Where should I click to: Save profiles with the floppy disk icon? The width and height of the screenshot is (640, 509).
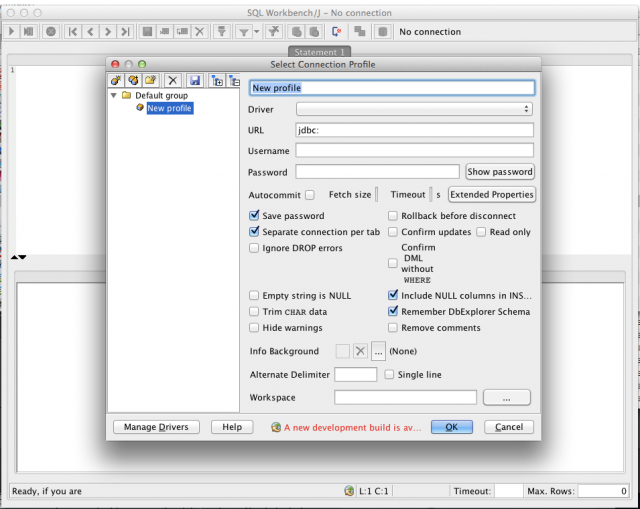pyautogui.click(x=195, y=80)
